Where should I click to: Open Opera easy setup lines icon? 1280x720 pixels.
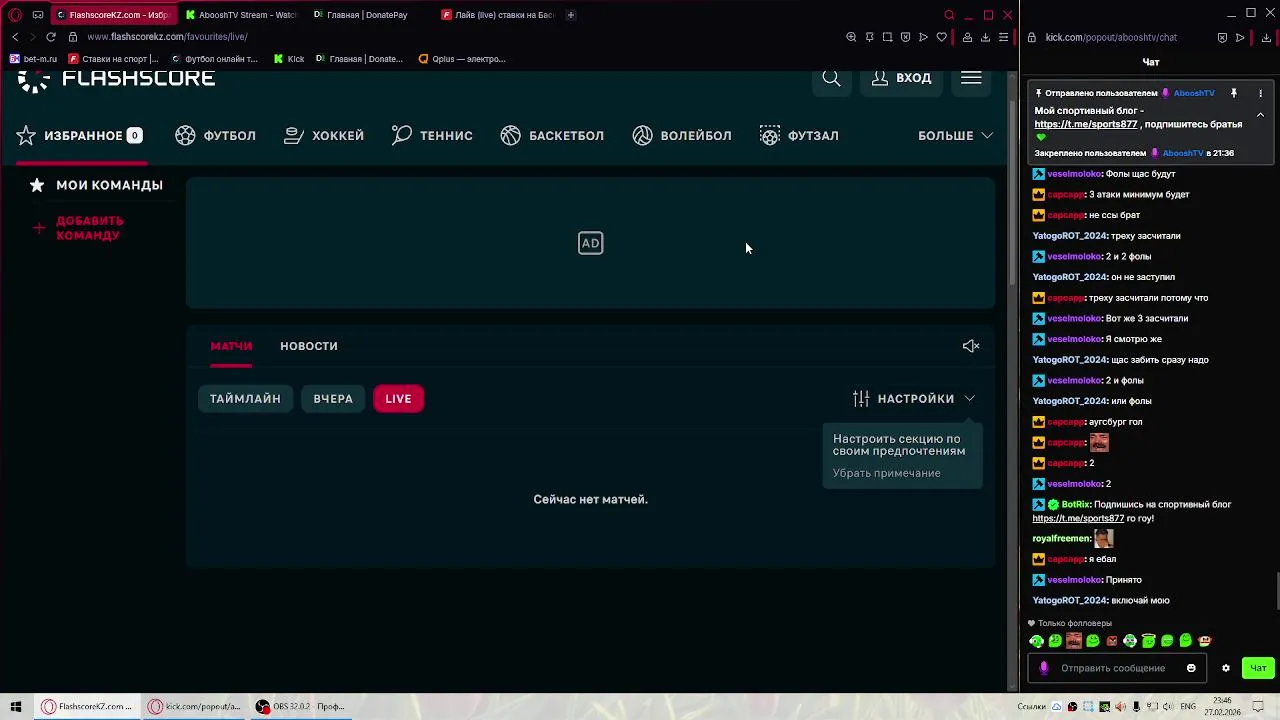[x=1003, y=37]
